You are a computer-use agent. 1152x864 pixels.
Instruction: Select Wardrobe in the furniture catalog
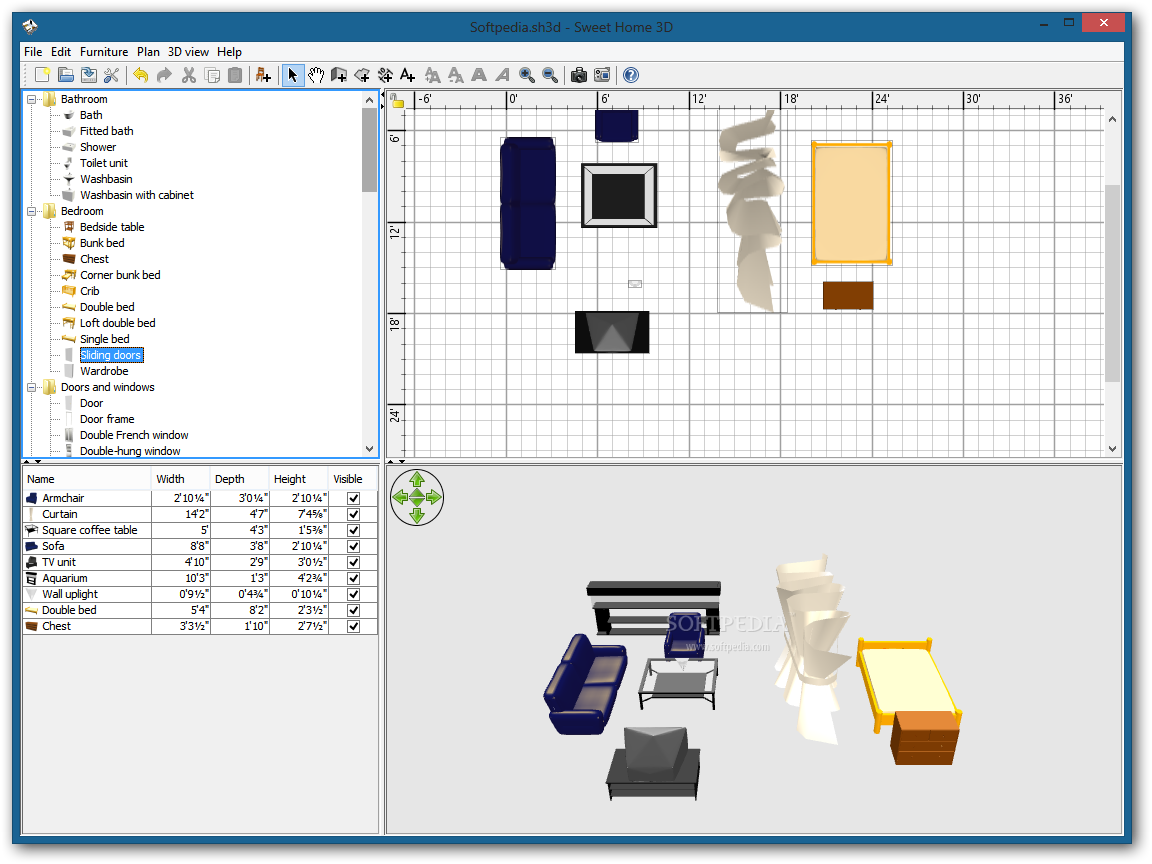[x=104, y=371]
